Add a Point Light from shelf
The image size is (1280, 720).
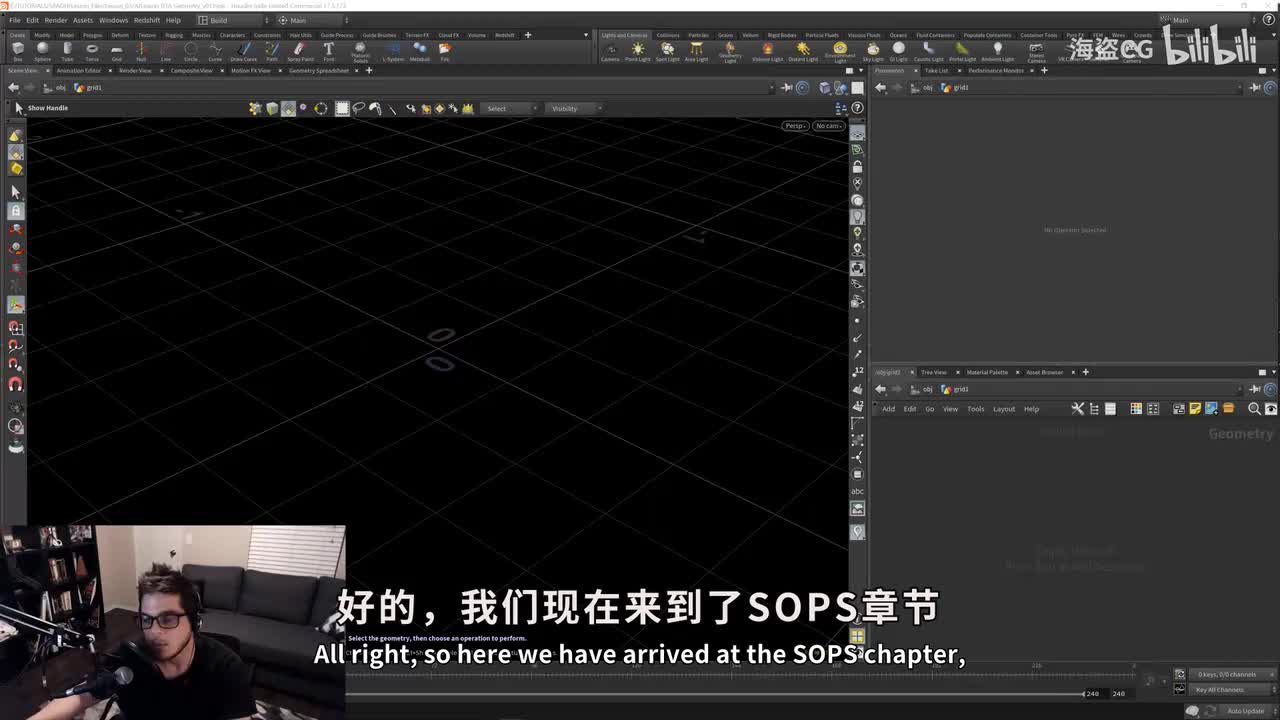click(x=638, y=51)
